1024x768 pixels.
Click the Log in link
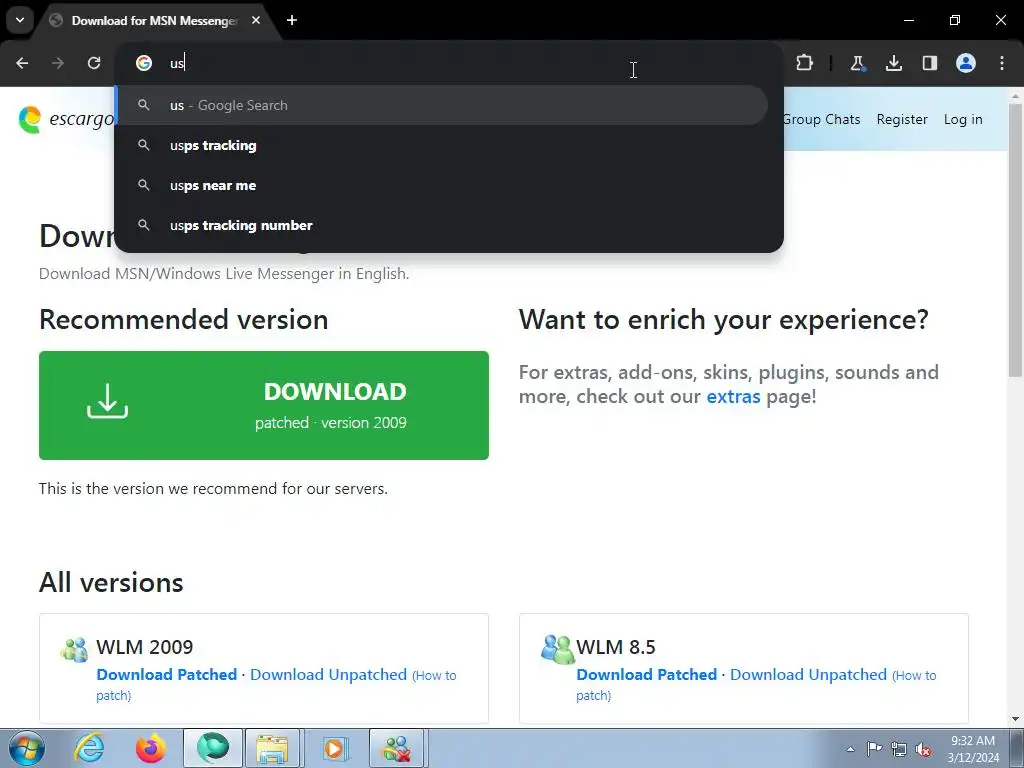point(963,120)
